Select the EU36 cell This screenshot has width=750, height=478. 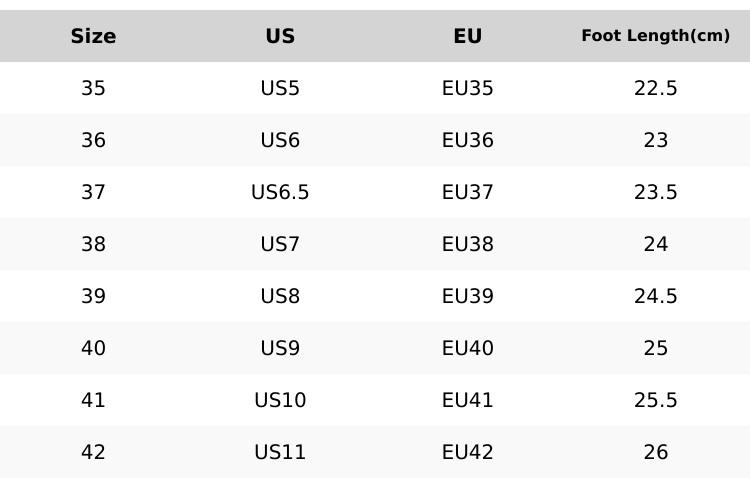pos(467,141)
